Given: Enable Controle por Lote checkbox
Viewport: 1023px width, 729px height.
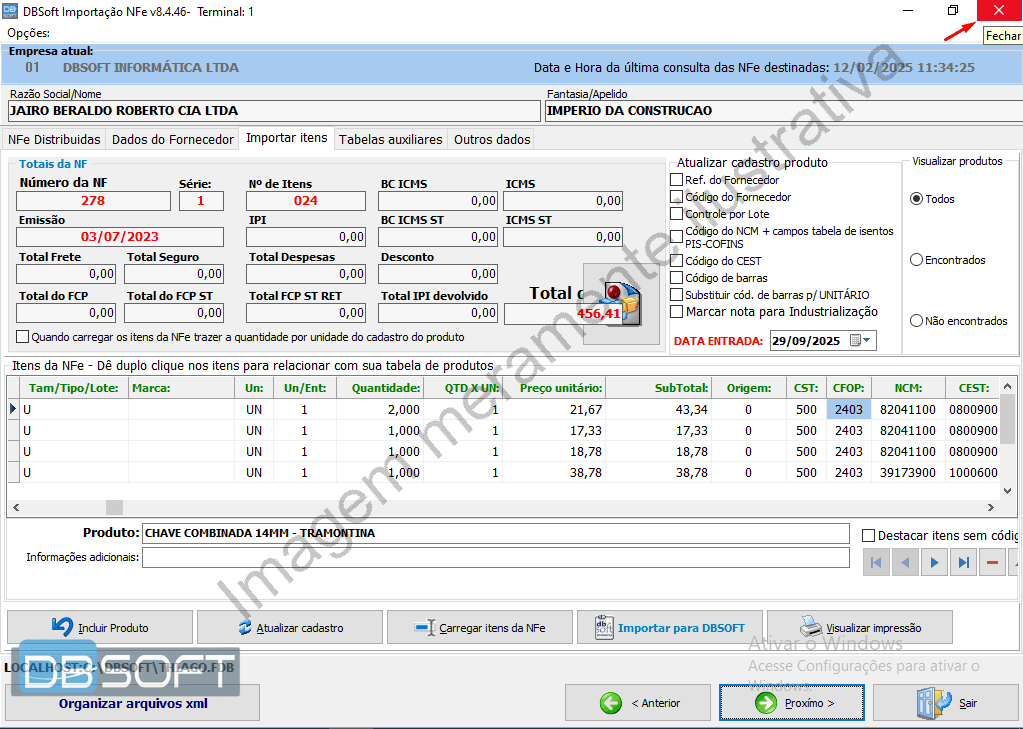Looking at the screenshot, I should click(x=677, y=214).
